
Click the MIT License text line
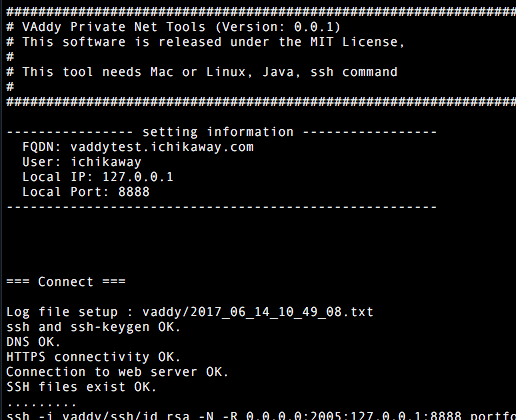pos(205,42)
